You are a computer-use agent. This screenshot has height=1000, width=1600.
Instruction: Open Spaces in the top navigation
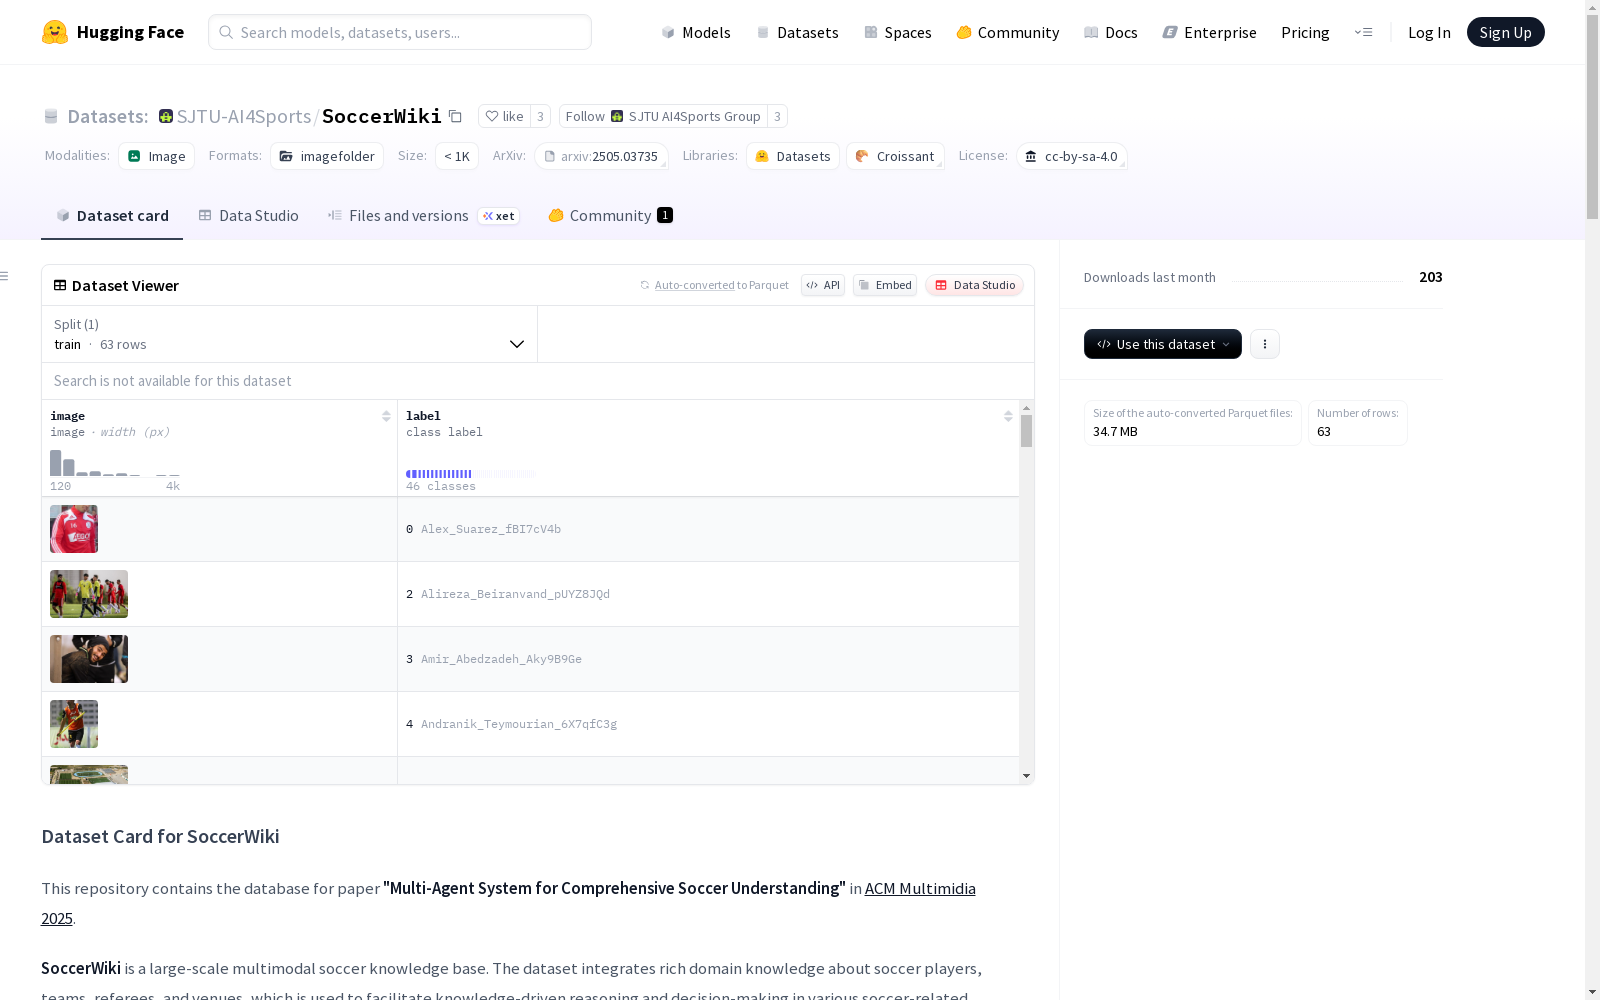point(898,32)
